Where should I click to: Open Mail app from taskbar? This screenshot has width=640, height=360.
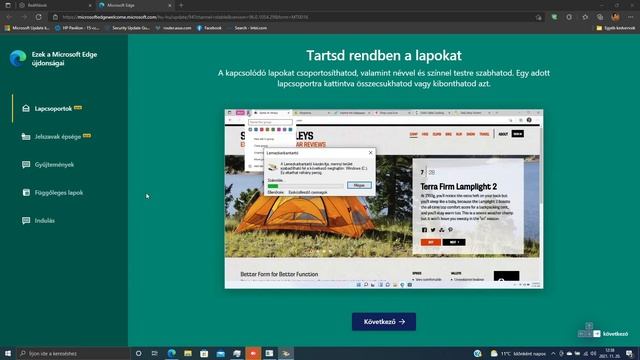[220, 353]
